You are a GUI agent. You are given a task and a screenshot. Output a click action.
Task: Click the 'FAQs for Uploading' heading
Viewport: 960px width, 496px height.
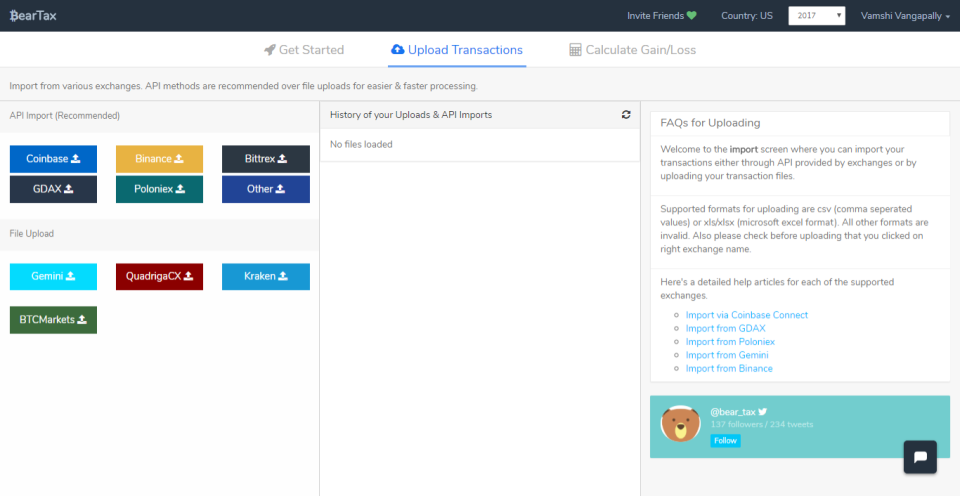(710, 123)
